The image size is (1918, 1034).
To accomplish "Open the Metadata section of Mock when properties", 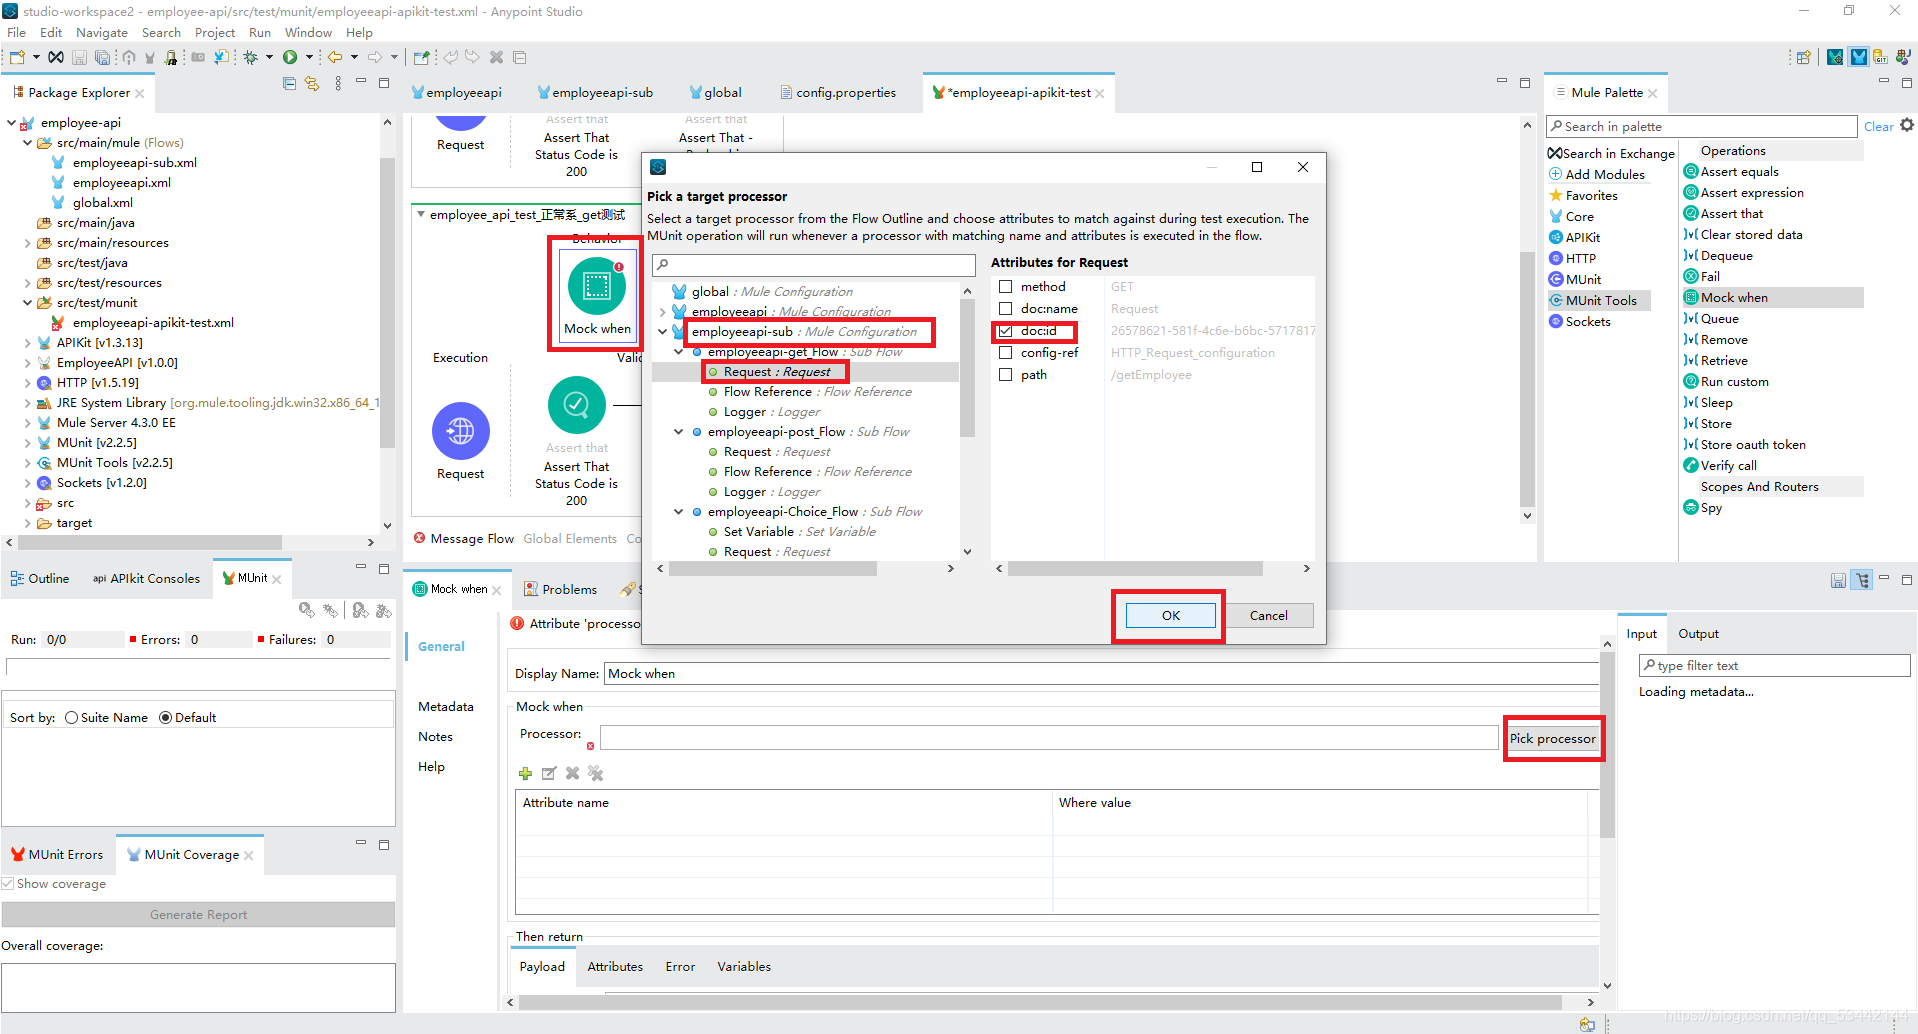I will 445,707.
